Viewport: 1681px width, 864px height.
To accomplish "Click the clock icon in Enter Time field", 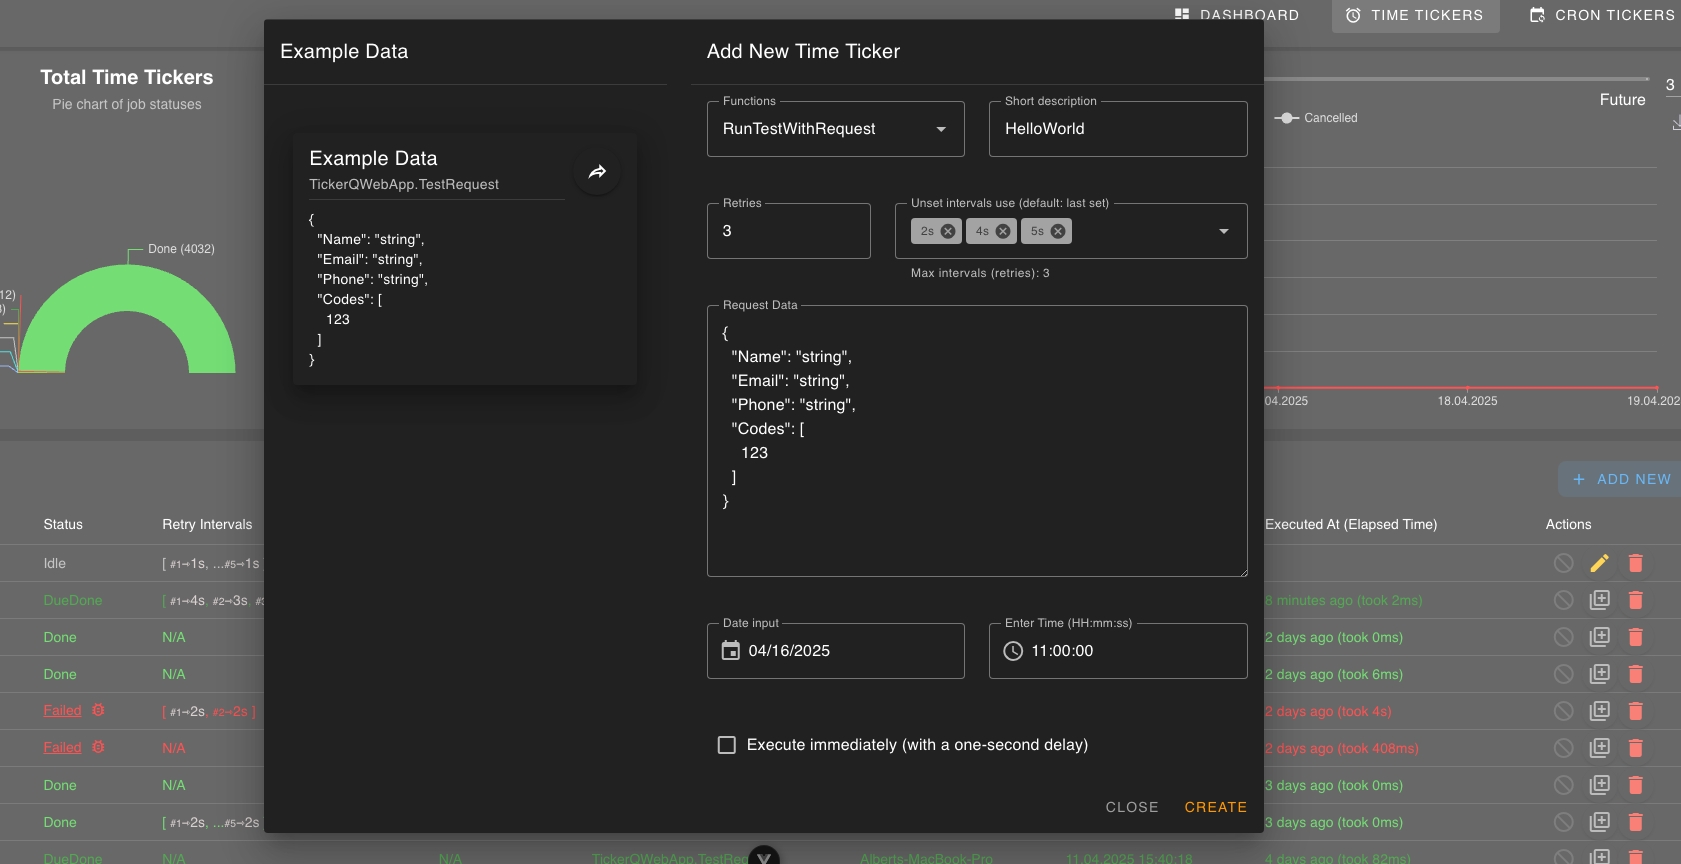I will point(1013,651).
